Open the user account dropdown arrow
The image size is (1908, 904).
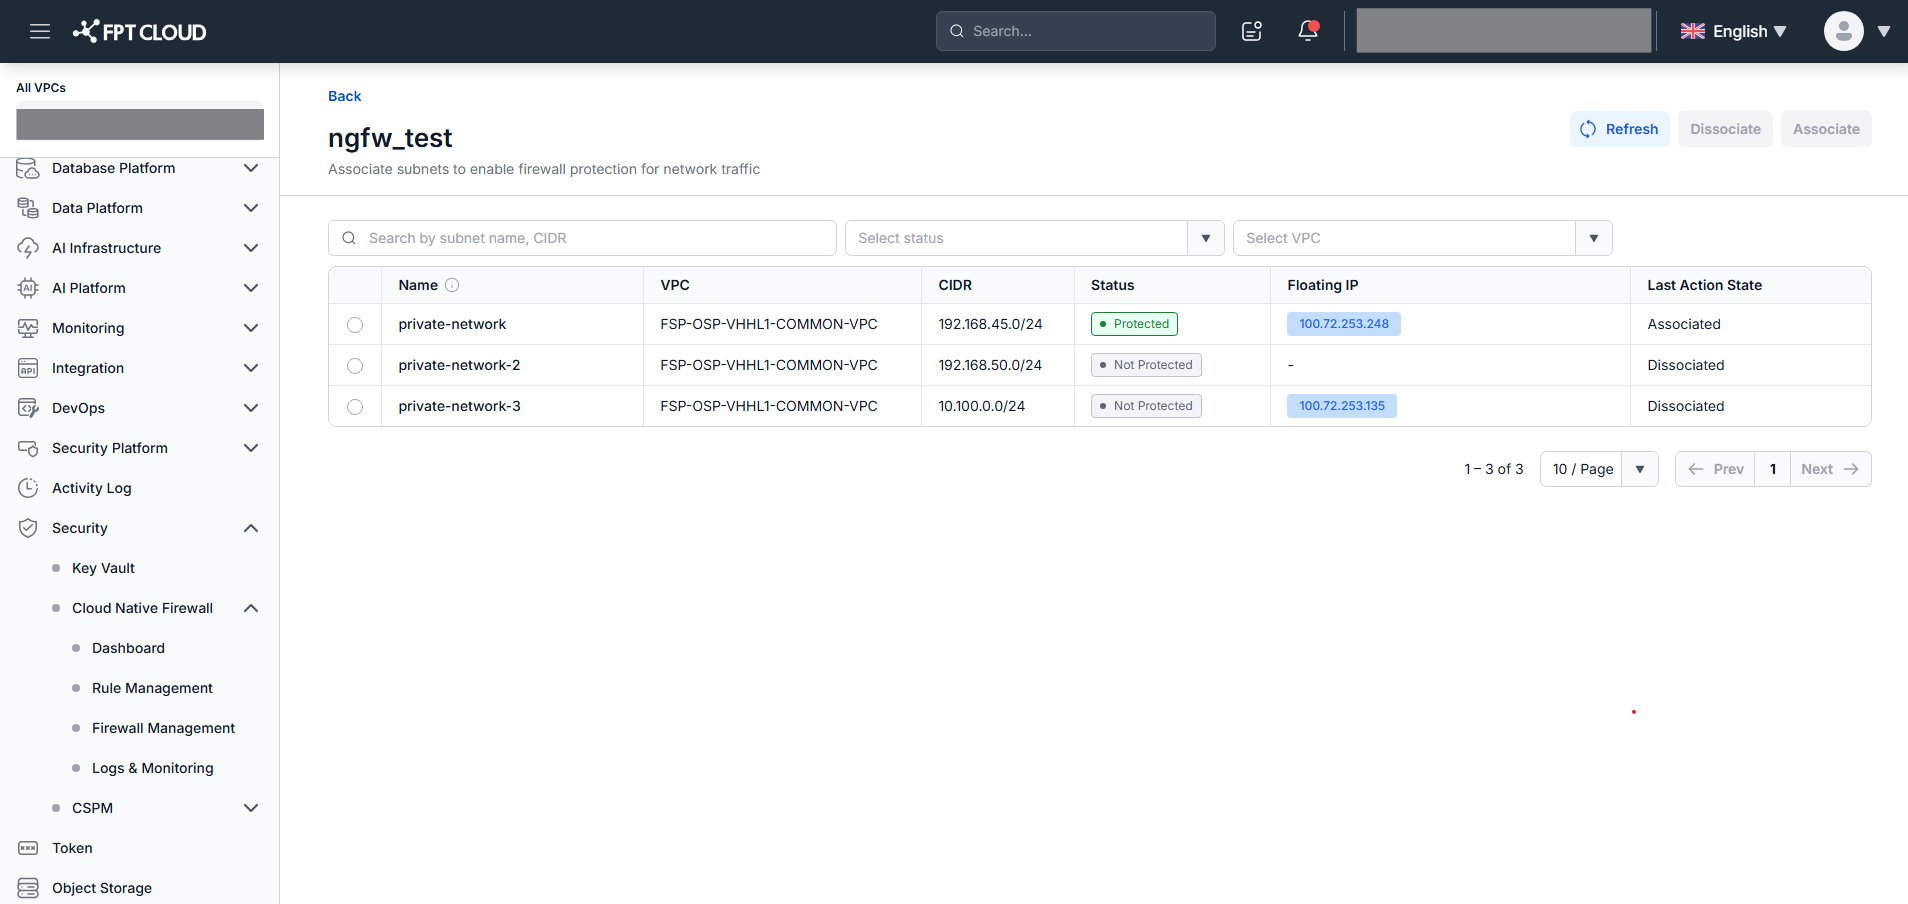coord(1884,31)
